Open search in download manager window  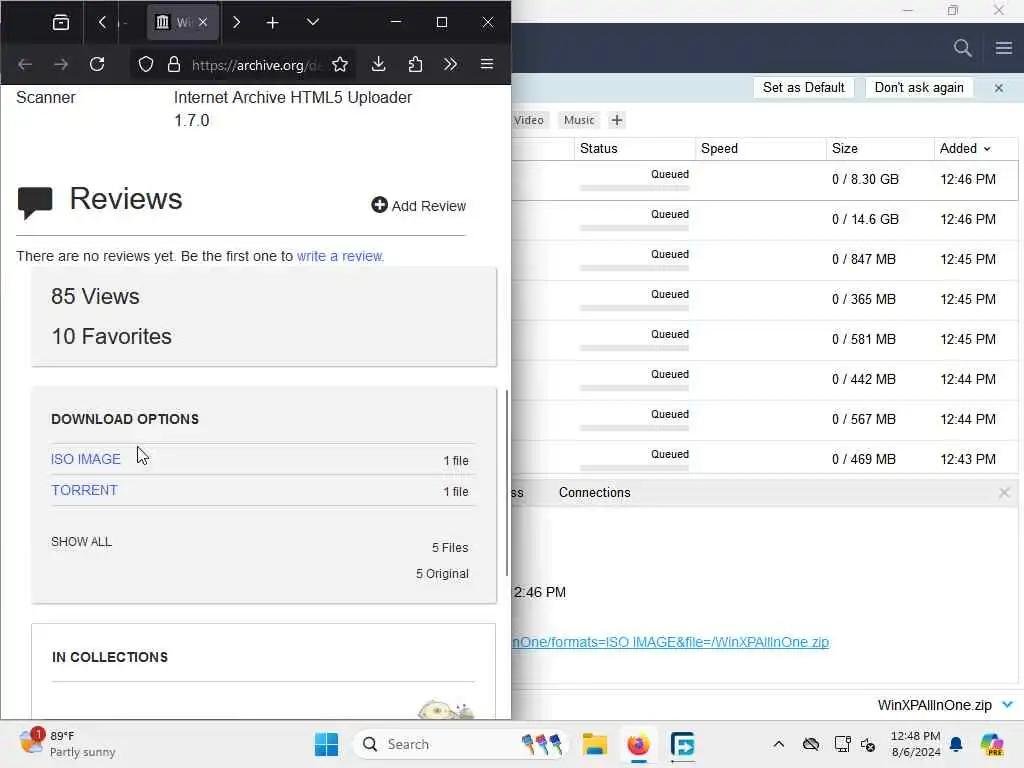(962, 48)
